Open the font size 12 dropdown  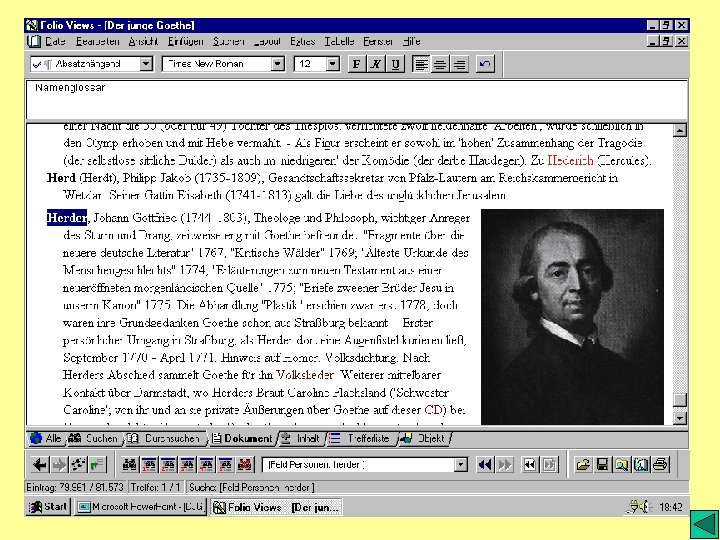(x=332, y=64)
